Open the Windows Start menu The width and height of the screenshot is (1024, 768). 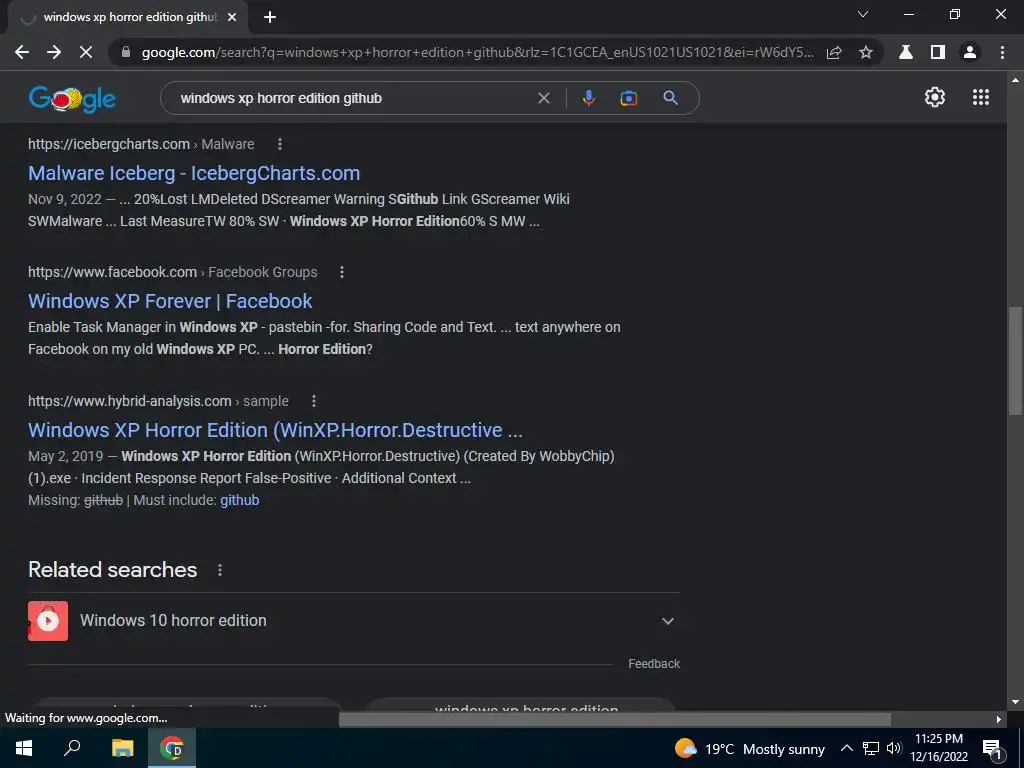tap(24, 748)
